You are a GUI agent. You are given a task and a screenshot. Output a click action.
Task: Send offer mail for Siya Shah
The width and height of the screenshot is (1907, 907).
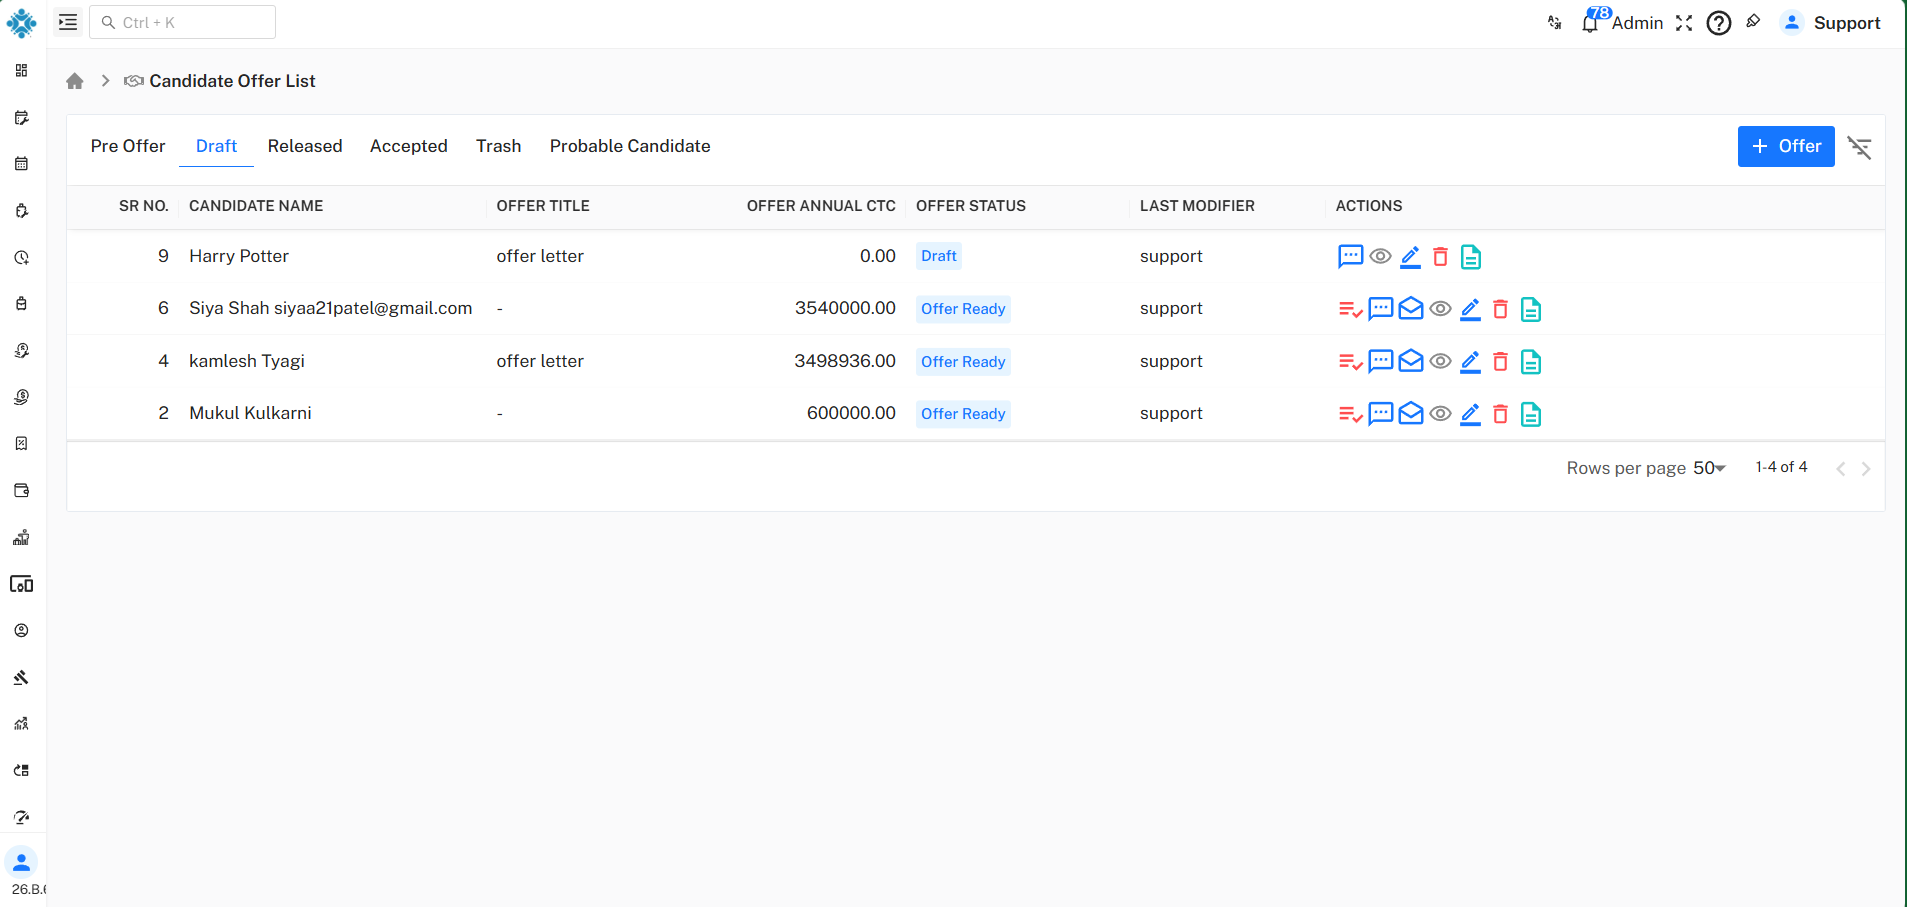tap(1410, 309)
